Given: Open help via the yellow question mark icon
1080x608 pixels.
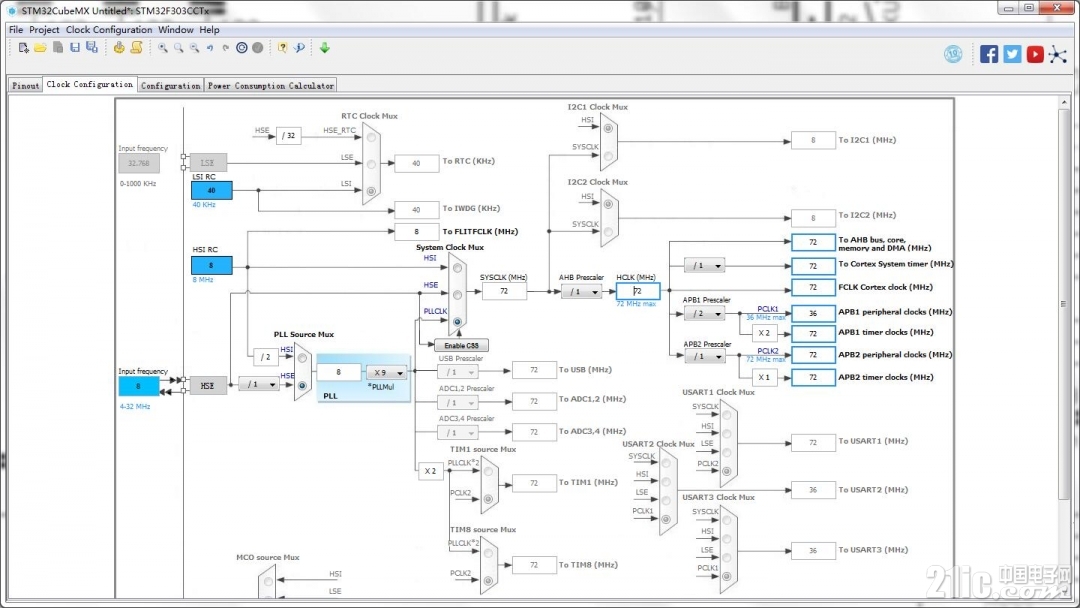Looking at the screenshot, I should [x=282, y=48].
